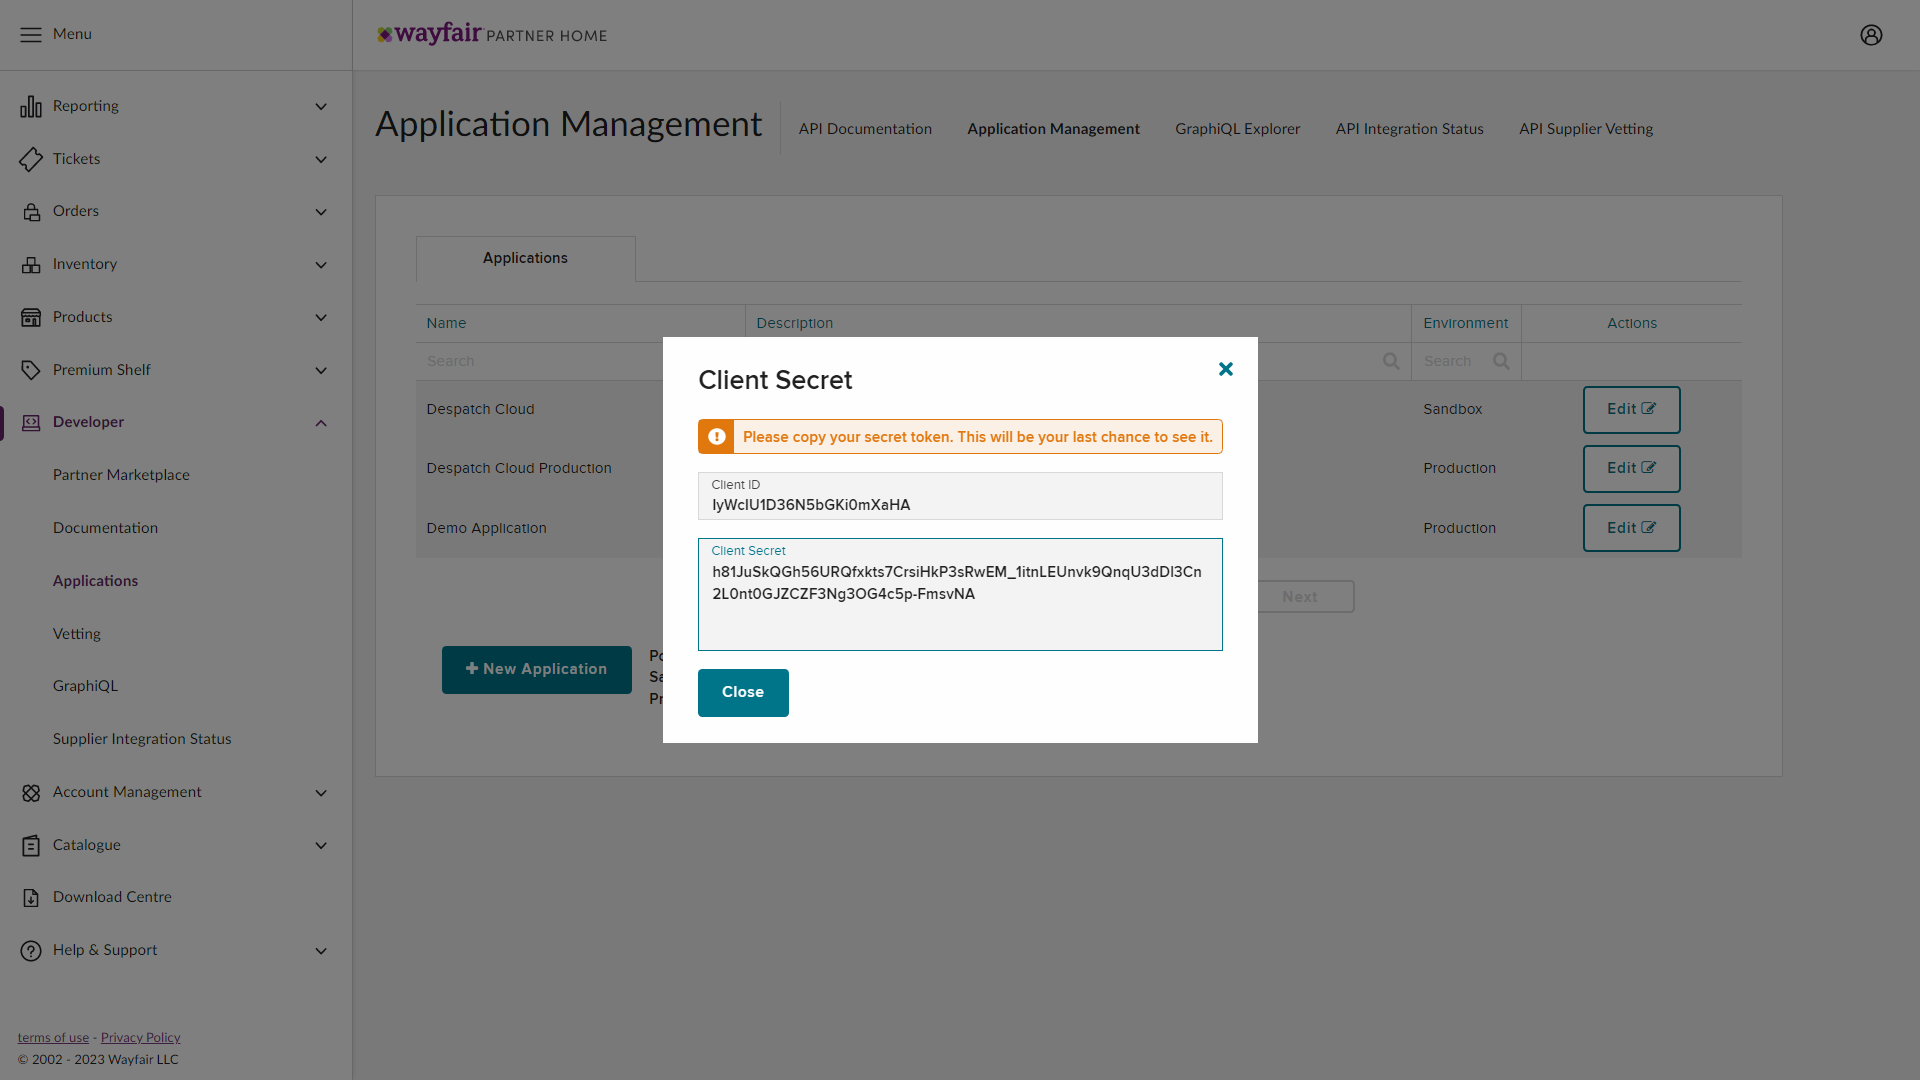Expand the Tickets menu chevron
1920x1080 pixels.
(321, 160)
